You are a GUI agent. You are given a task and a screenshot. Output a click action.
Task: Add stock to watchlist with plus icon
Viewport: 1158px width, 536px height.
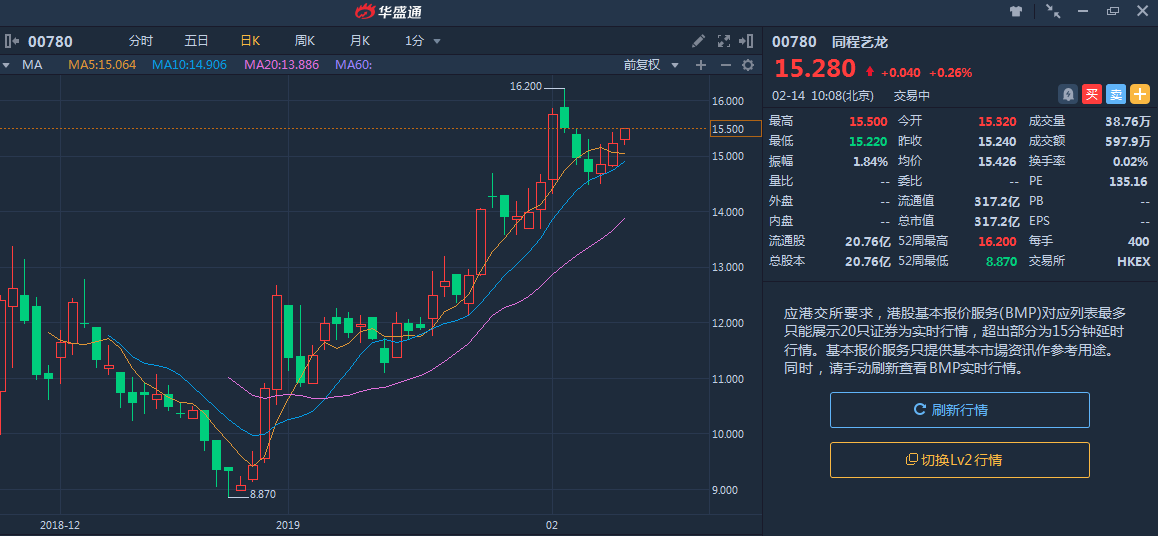pos(1140,94)
